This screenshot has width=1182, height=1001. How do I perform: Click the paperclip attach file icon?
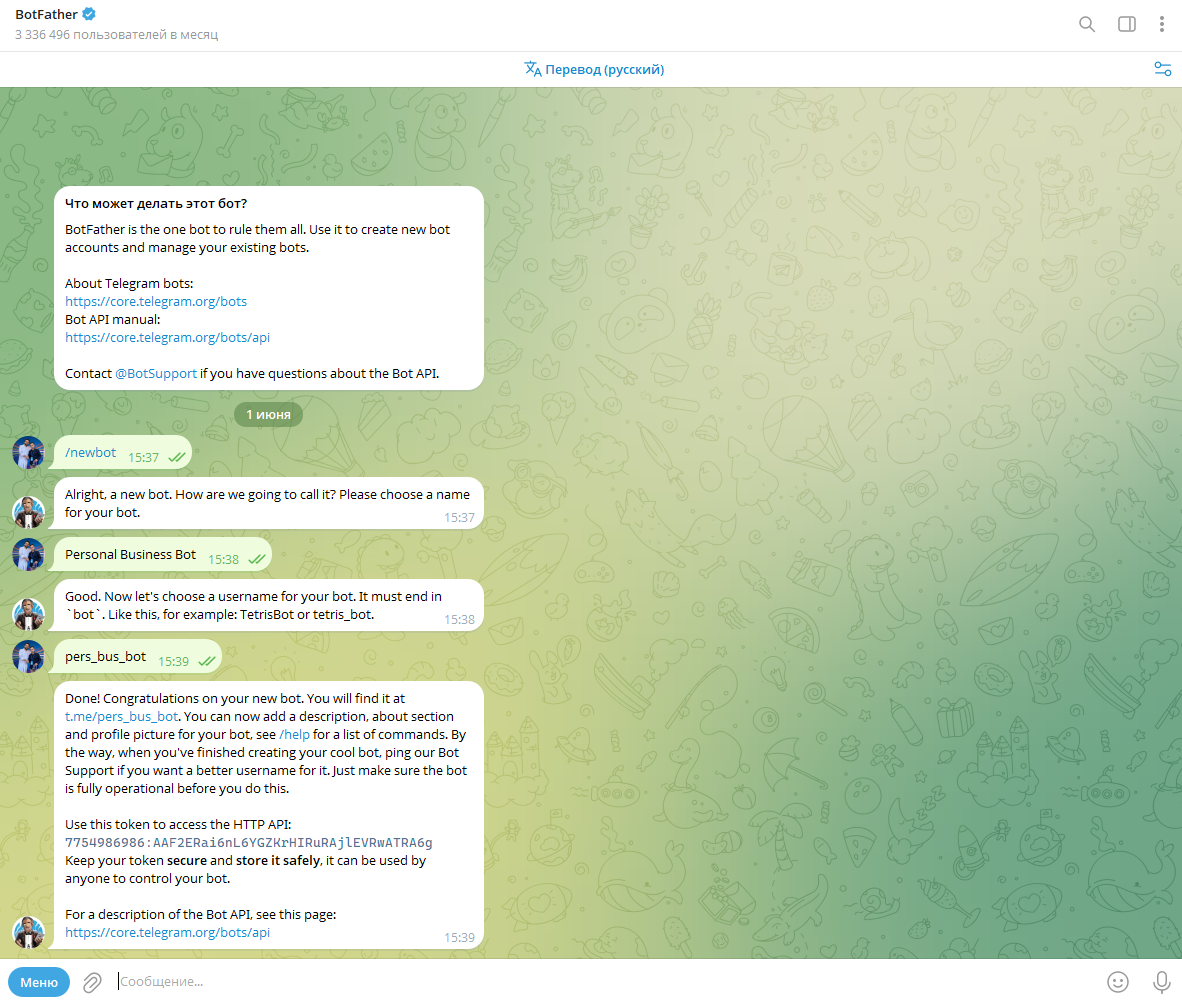tap(92, 981)
